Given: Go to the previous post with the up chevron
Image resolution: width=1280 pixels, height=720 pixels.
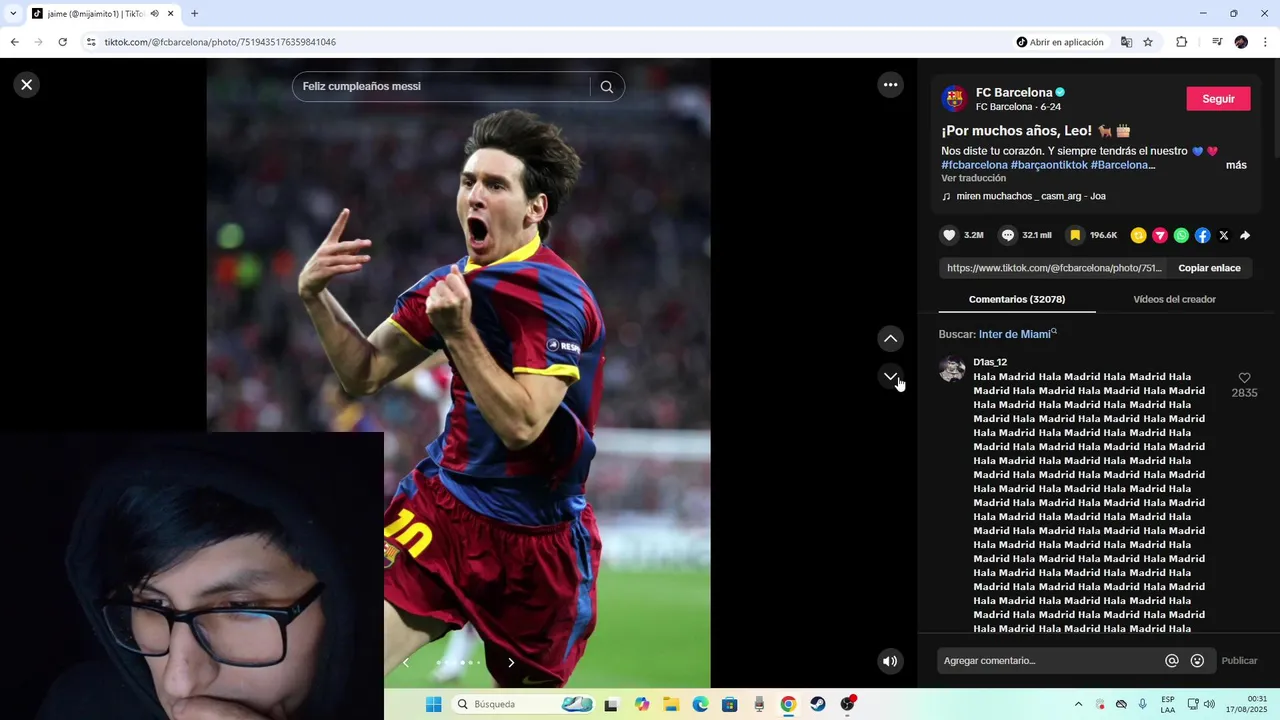Looking at the screenshot, I should (890, 339).
